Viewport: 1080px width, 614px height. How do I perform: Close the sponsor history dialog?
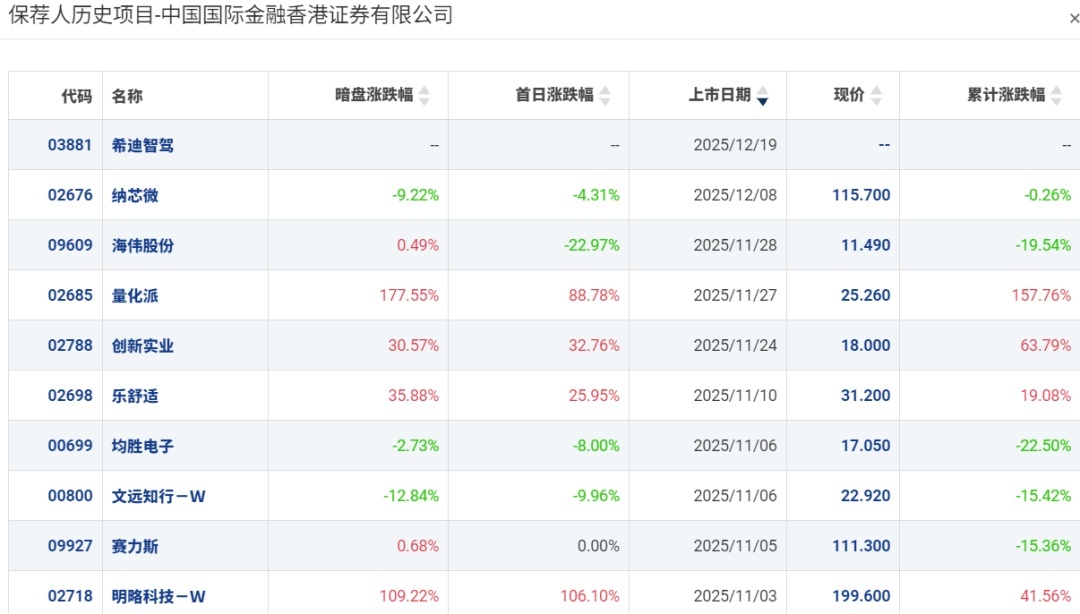(1074, 19)
